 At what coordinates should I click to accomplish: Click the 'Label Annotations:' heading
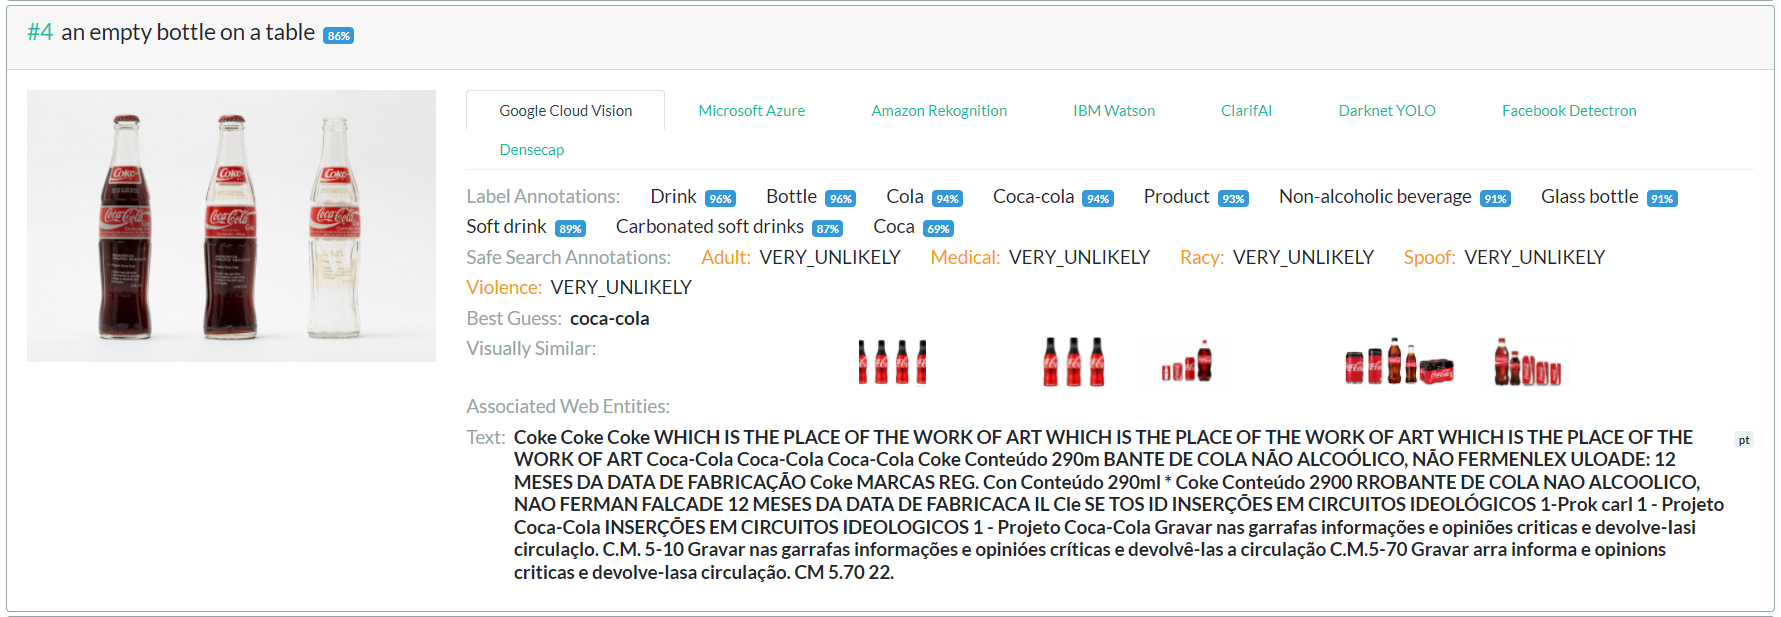(543, 197)
